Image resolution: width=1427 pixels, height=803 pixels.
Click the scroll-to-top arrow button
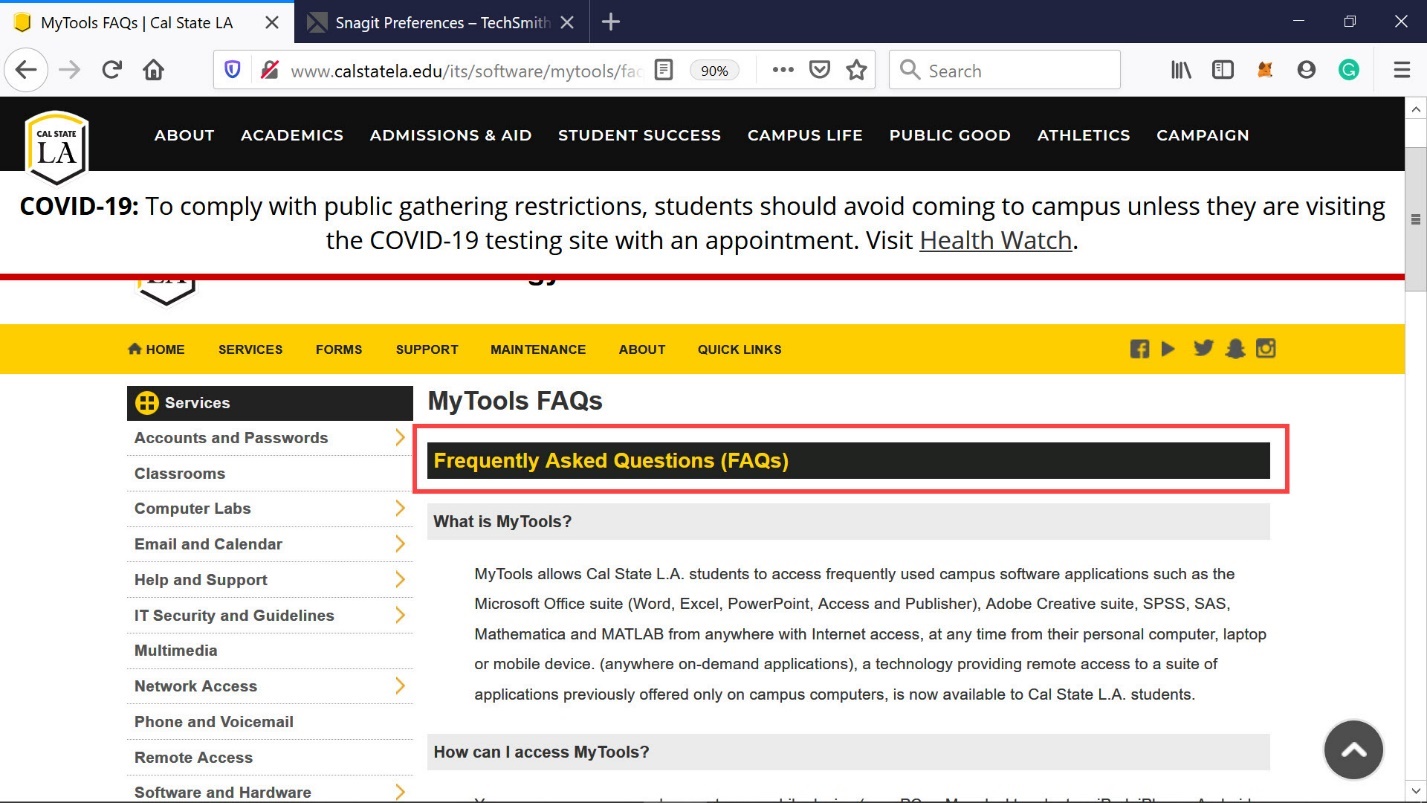click(1353, 749)
